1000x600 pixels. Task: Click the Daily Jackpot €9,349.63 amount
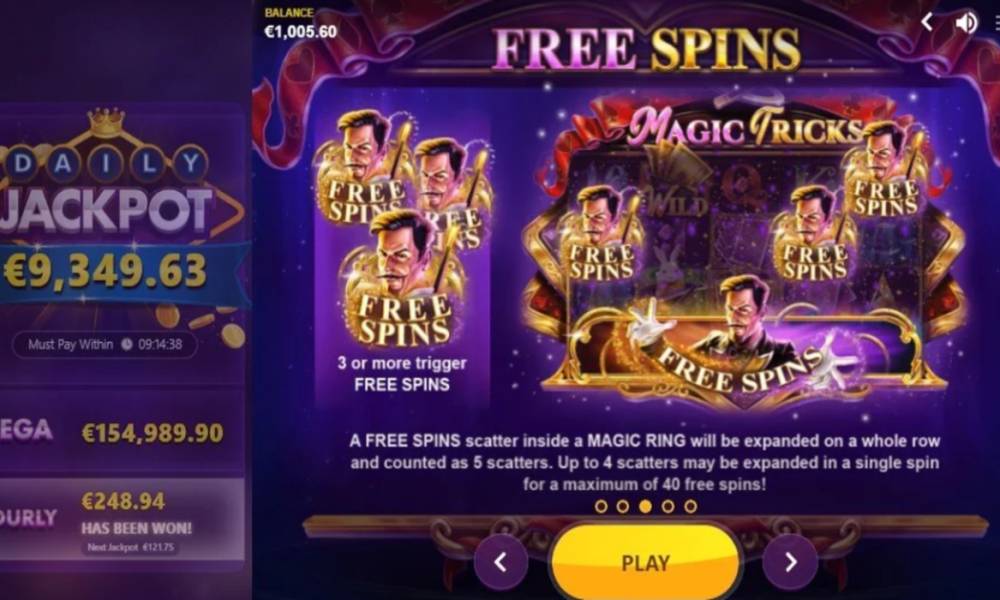105,271
